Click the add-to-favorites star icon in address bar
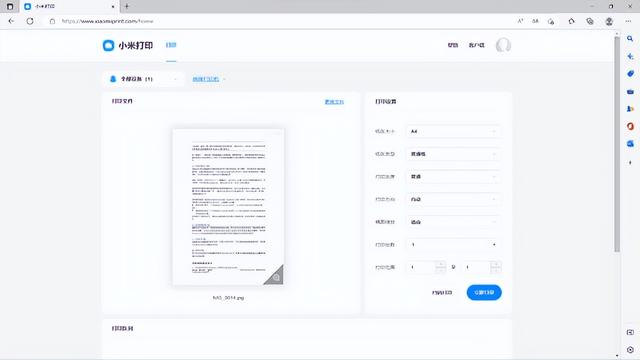 point(551,21)
